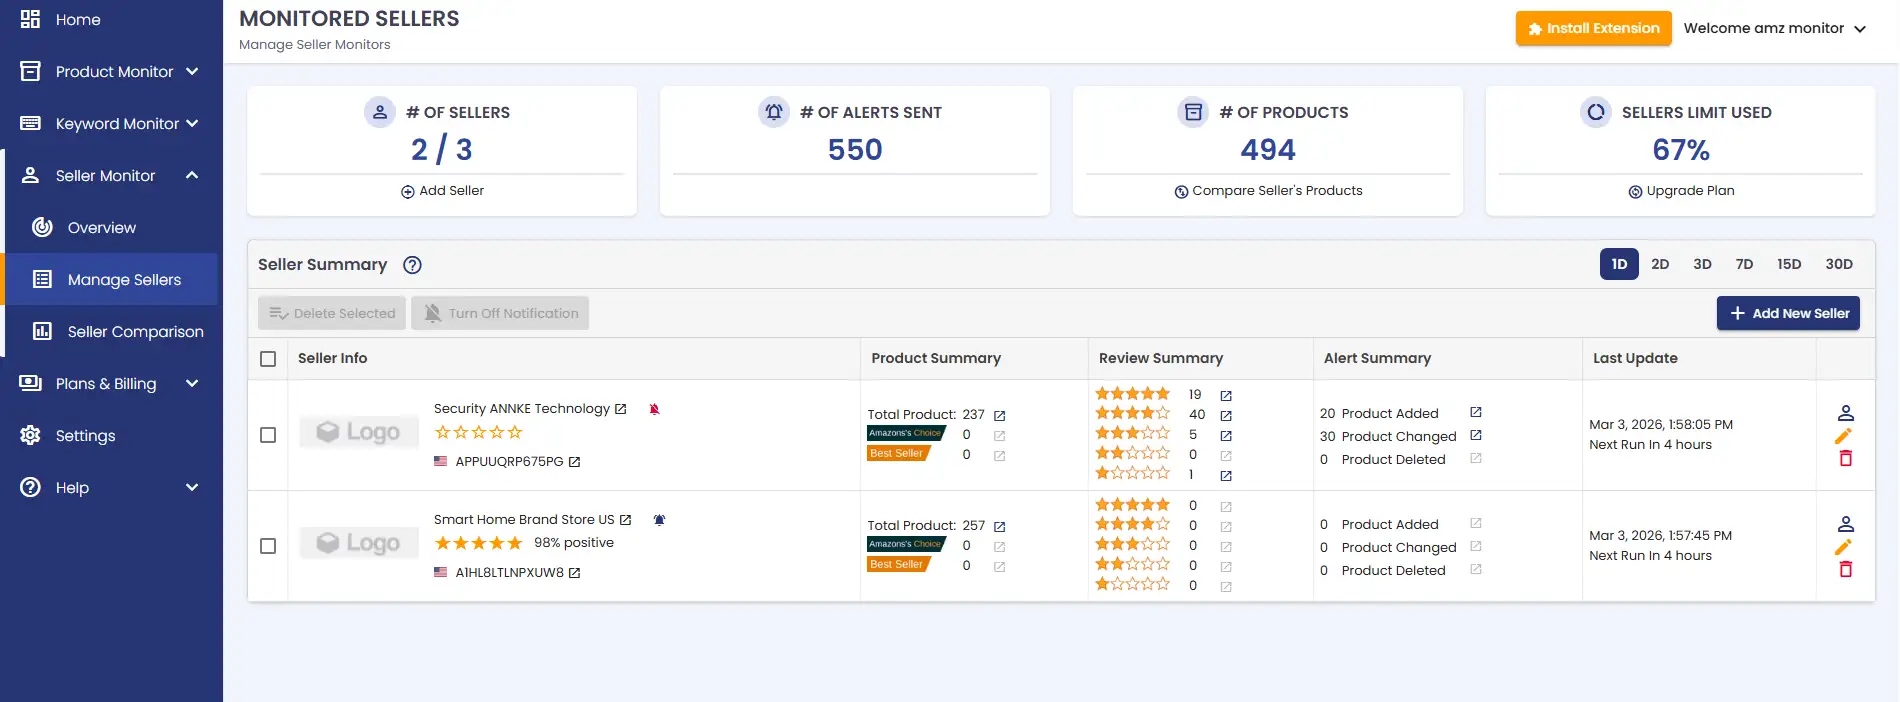Click the Add Seller link

point(442,191)
